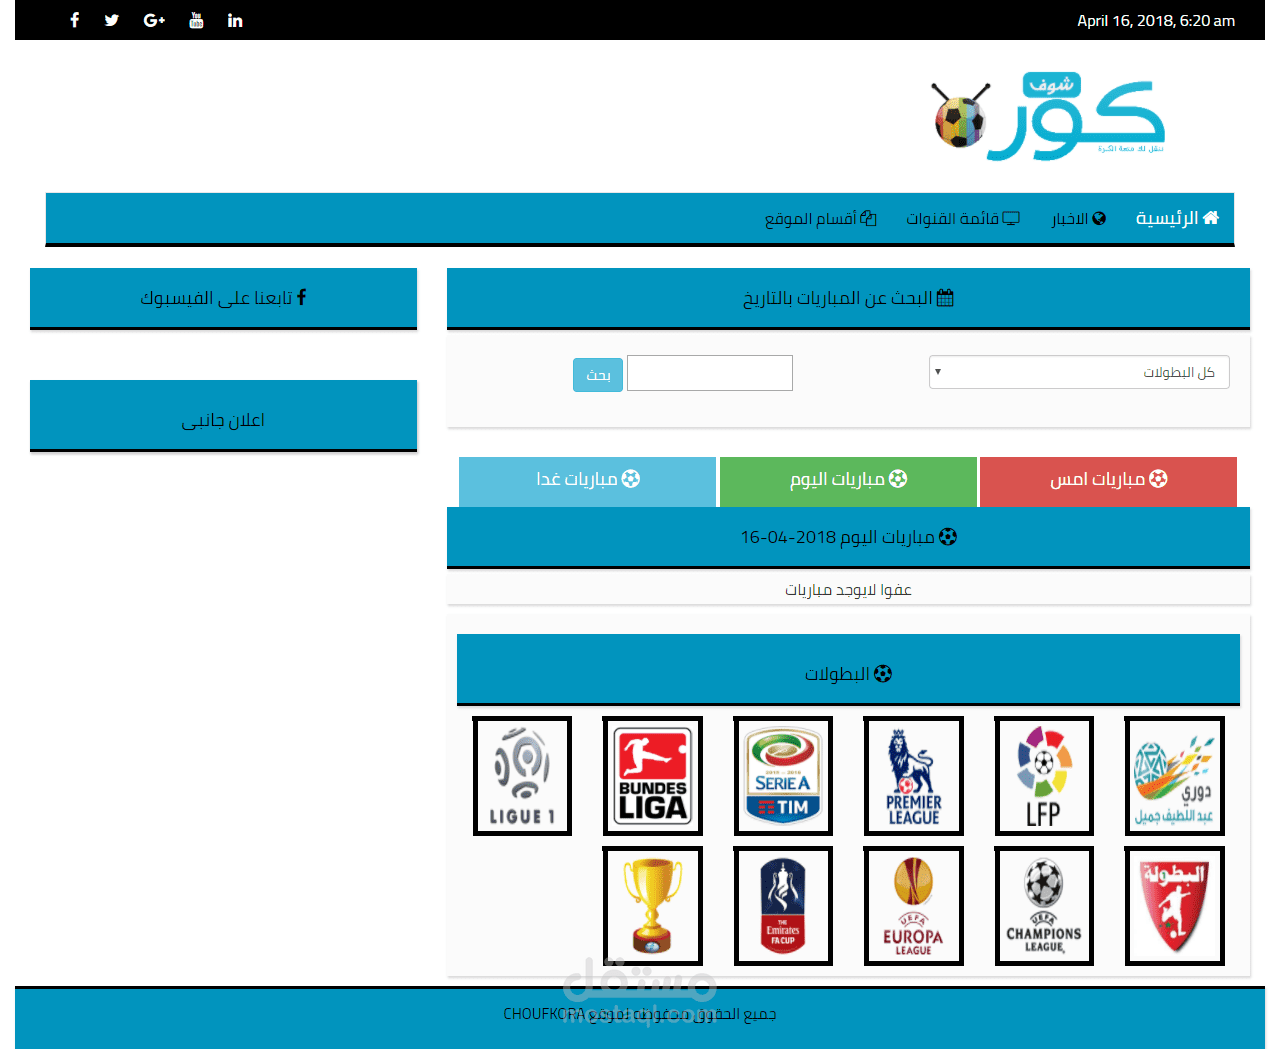The height and width of the screenshot is (1049, 1280).
Task: Click the Chouf Kora site logo
Action: [x=1048, y=117]
